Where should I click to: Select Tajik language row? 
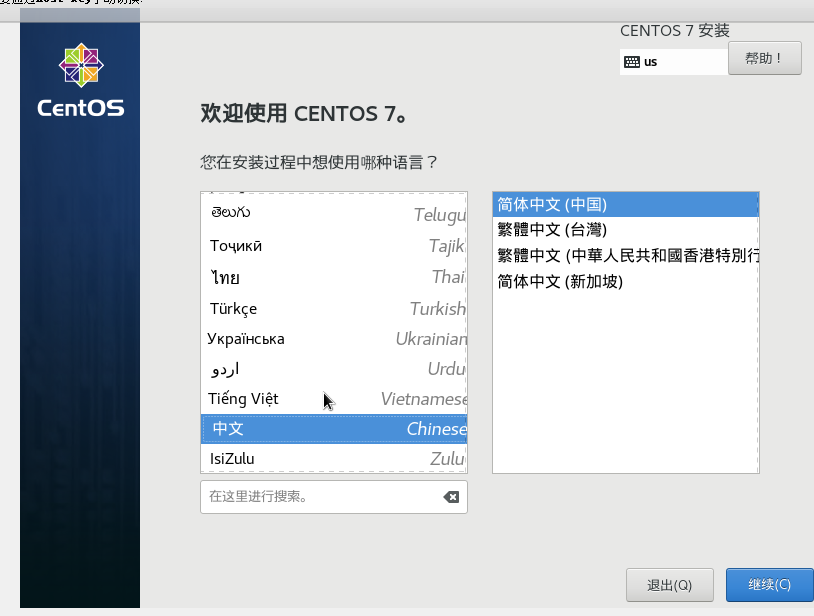pos(334,245)
